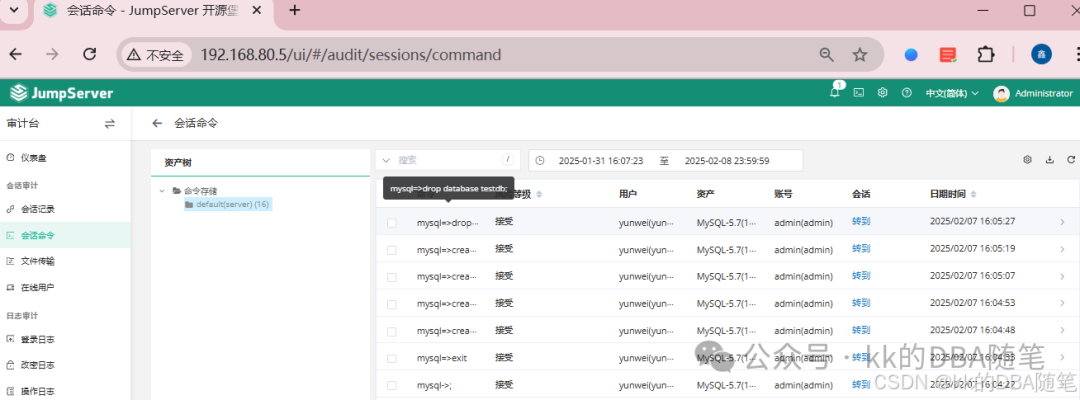
Task: Check the row dated 16:04:53
Action: pos(391,304)
